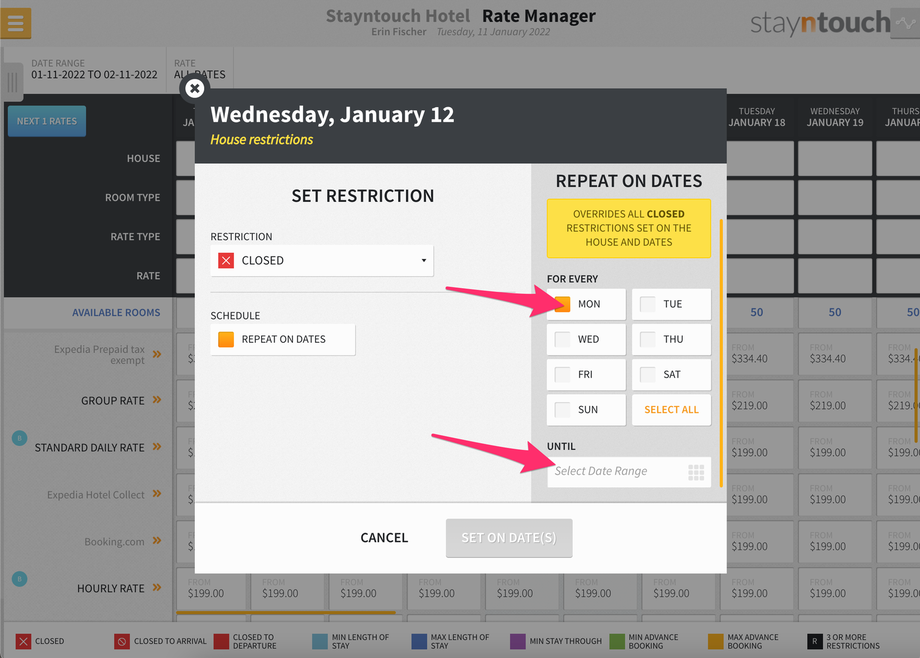Viewport: 920px width, 658px height.
Task: Click the SET ON DATE(S) button
Action: pos(509,538)
